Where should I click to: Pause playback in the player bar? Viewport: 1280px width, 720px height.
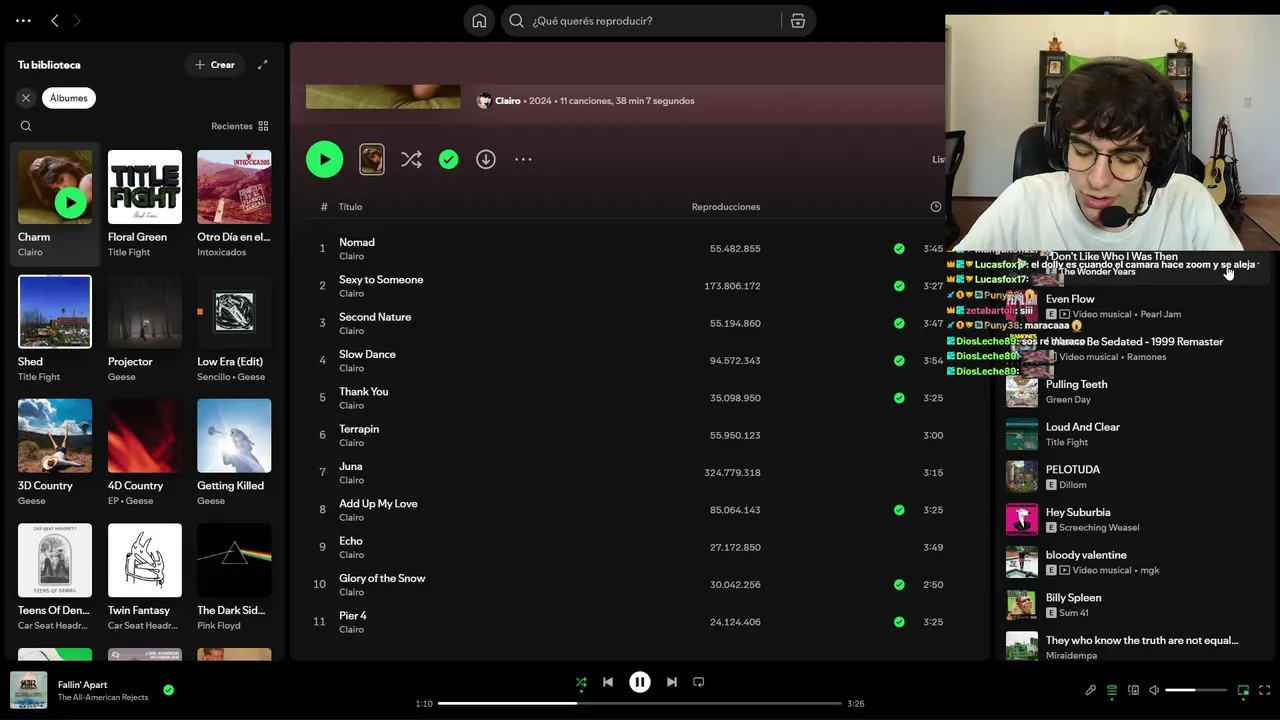pyautogui.click(x=640, y=682)
